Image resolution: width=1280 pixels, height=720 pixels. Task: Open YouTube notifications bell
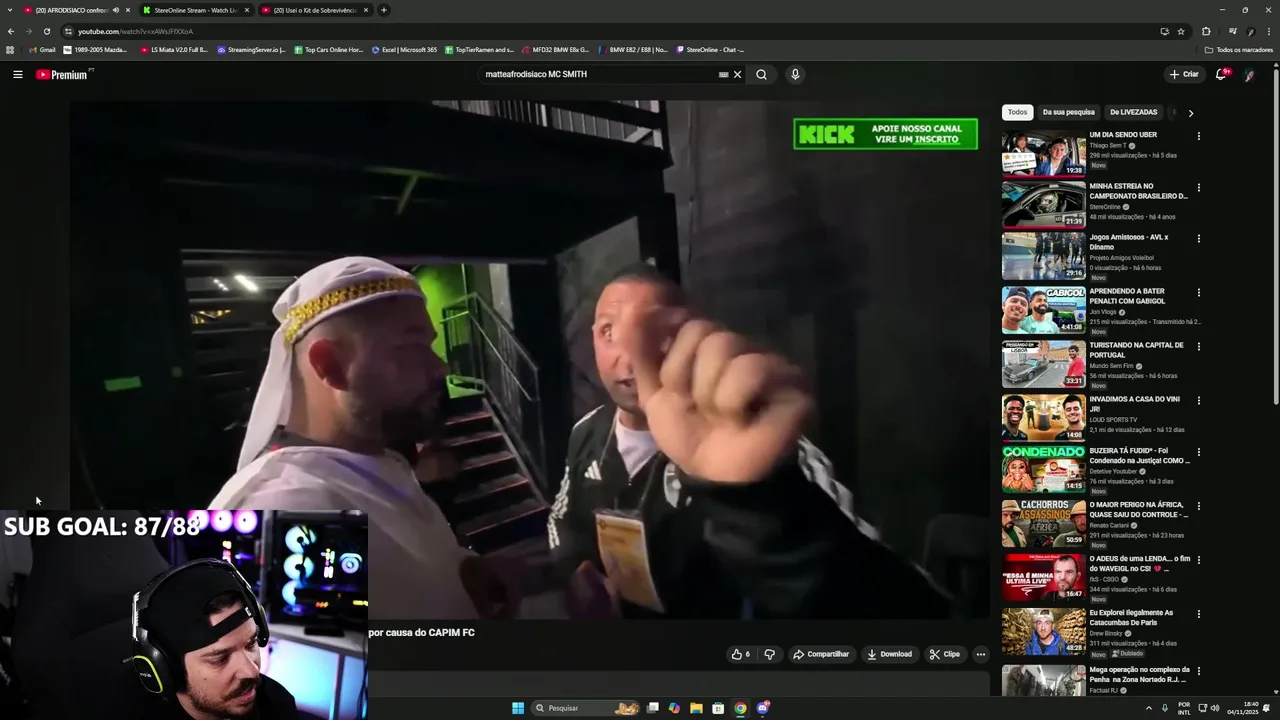(1221, 74)
